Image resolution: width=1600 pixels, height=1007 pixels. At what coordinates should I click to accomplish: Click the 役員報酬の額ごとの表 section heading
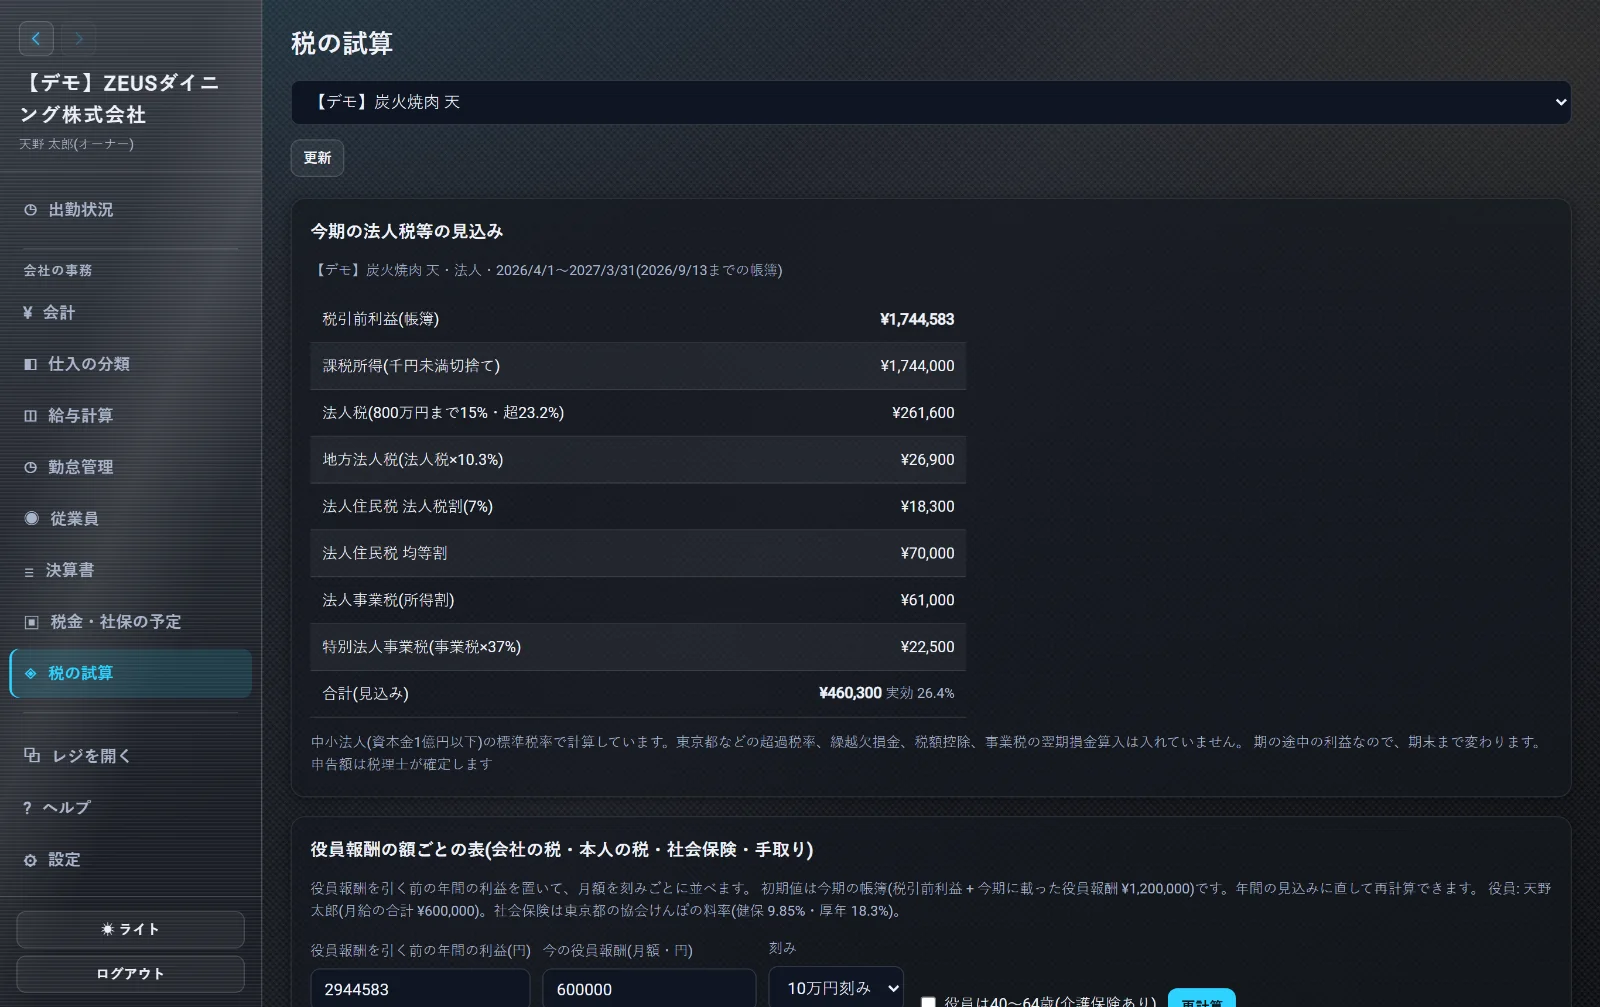(x=562, y=849)
